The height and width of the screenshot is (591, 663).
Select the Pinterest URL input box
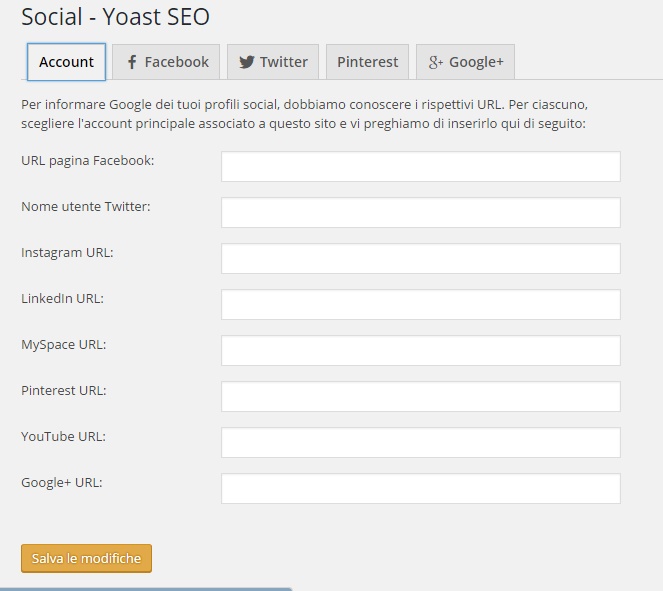[x=421, y=397]
